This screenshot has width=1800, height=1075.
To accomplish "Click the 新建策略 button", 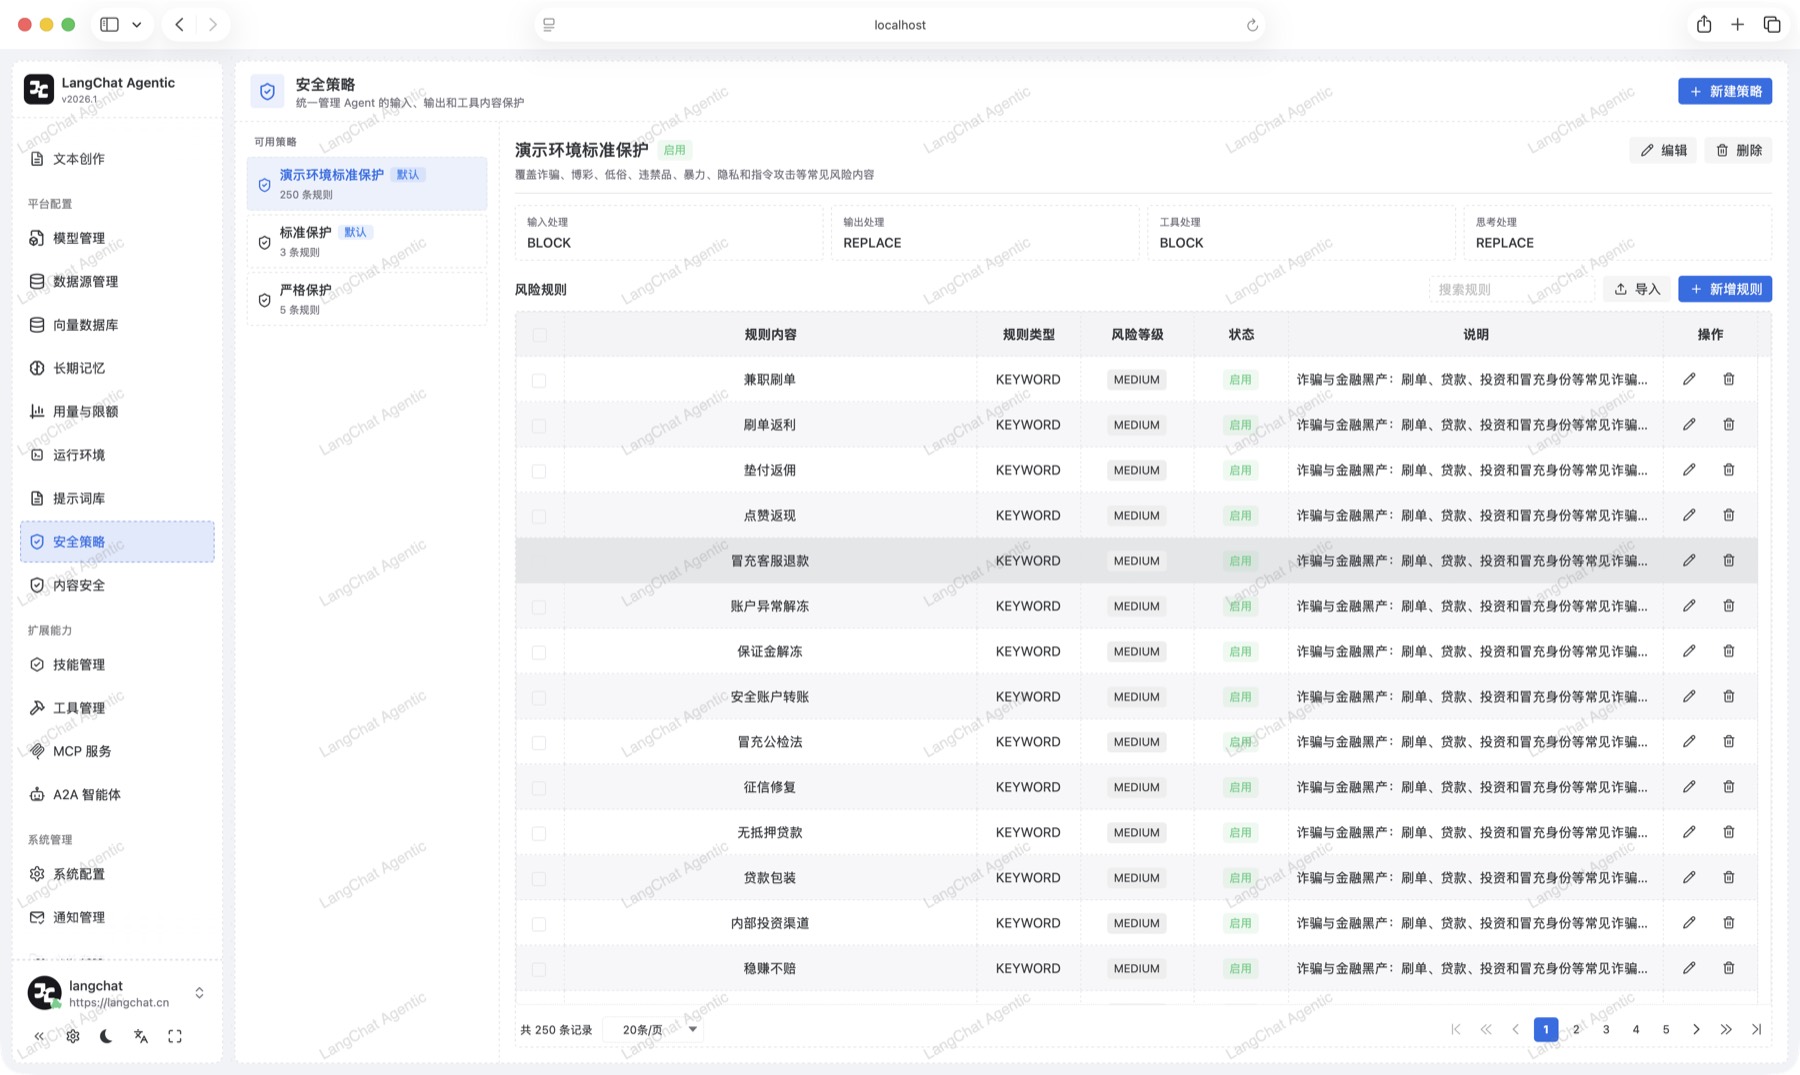I will click(1725, 91).
